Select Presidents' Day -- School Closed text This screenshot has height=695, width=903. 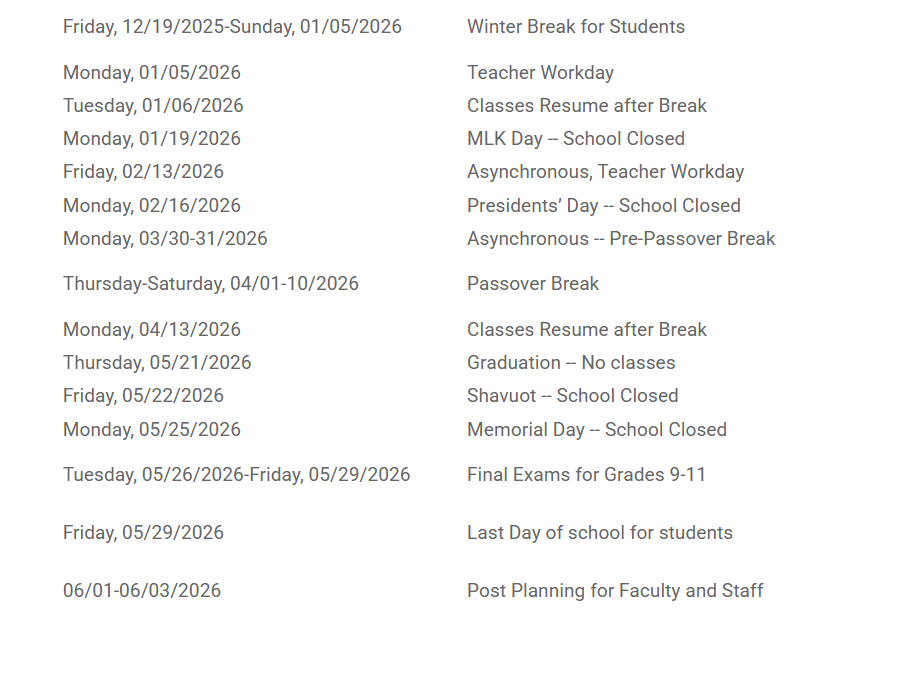603,206
